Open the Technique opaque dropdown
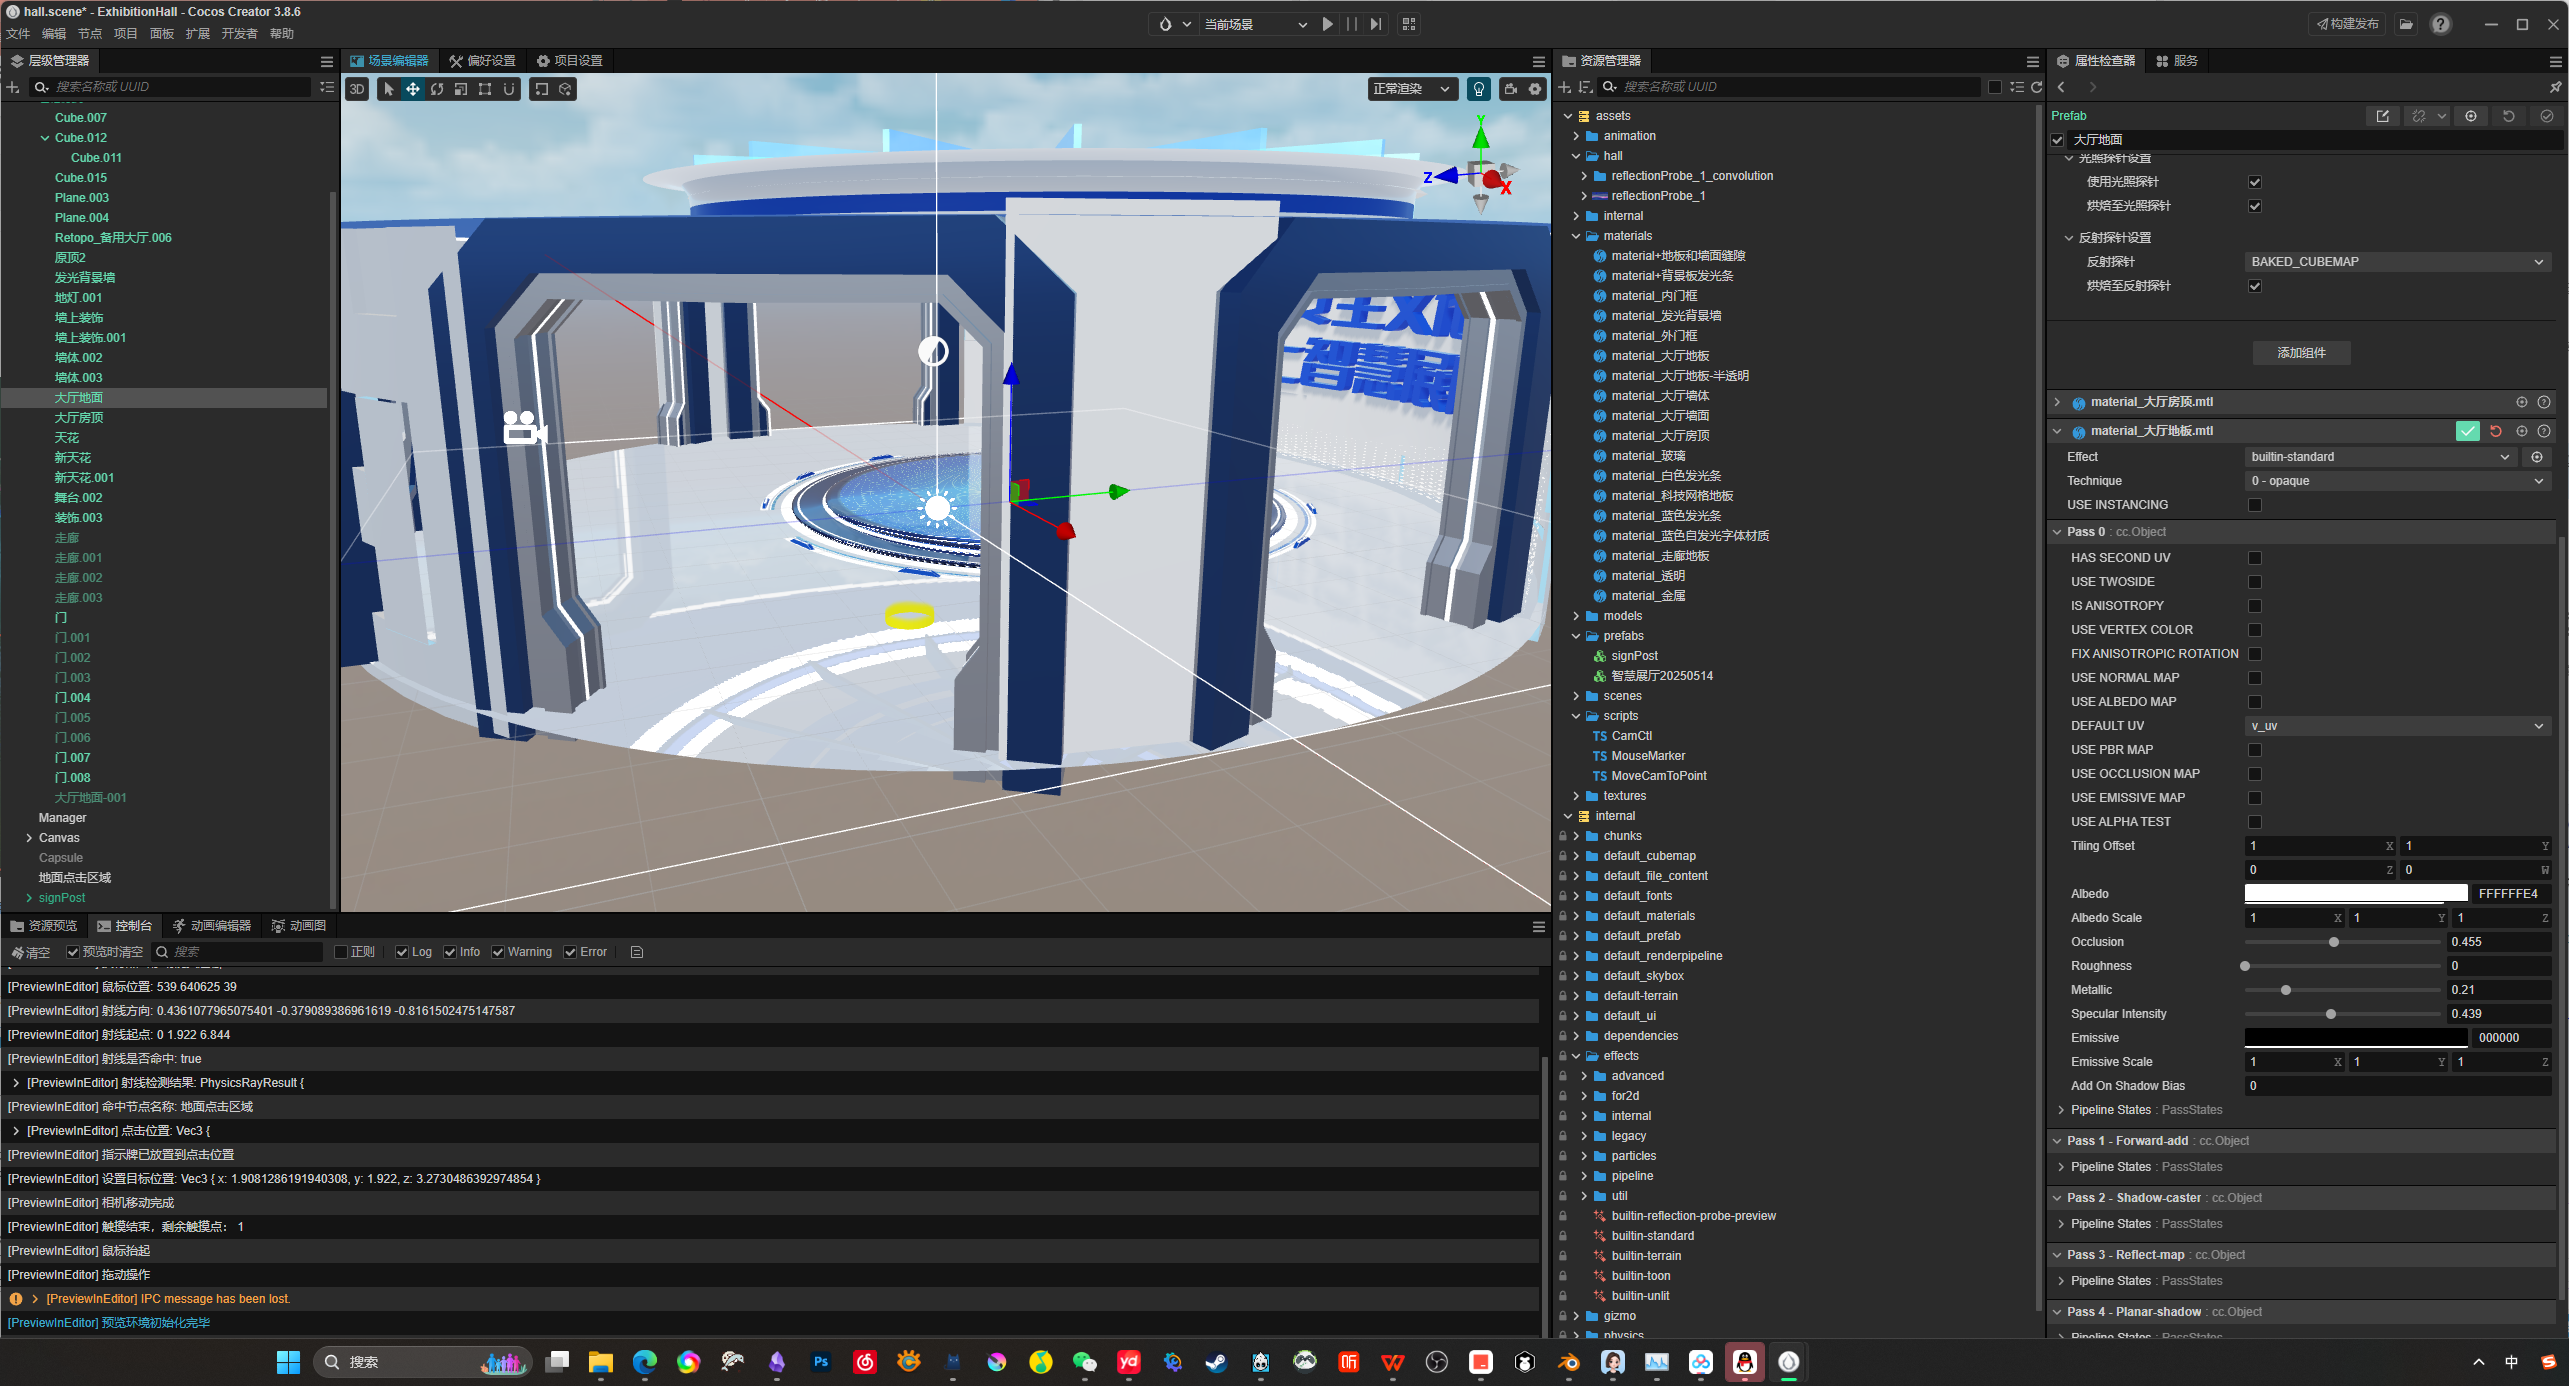The width and height of the screenshot is (2569, 1392). (2396, 481)
